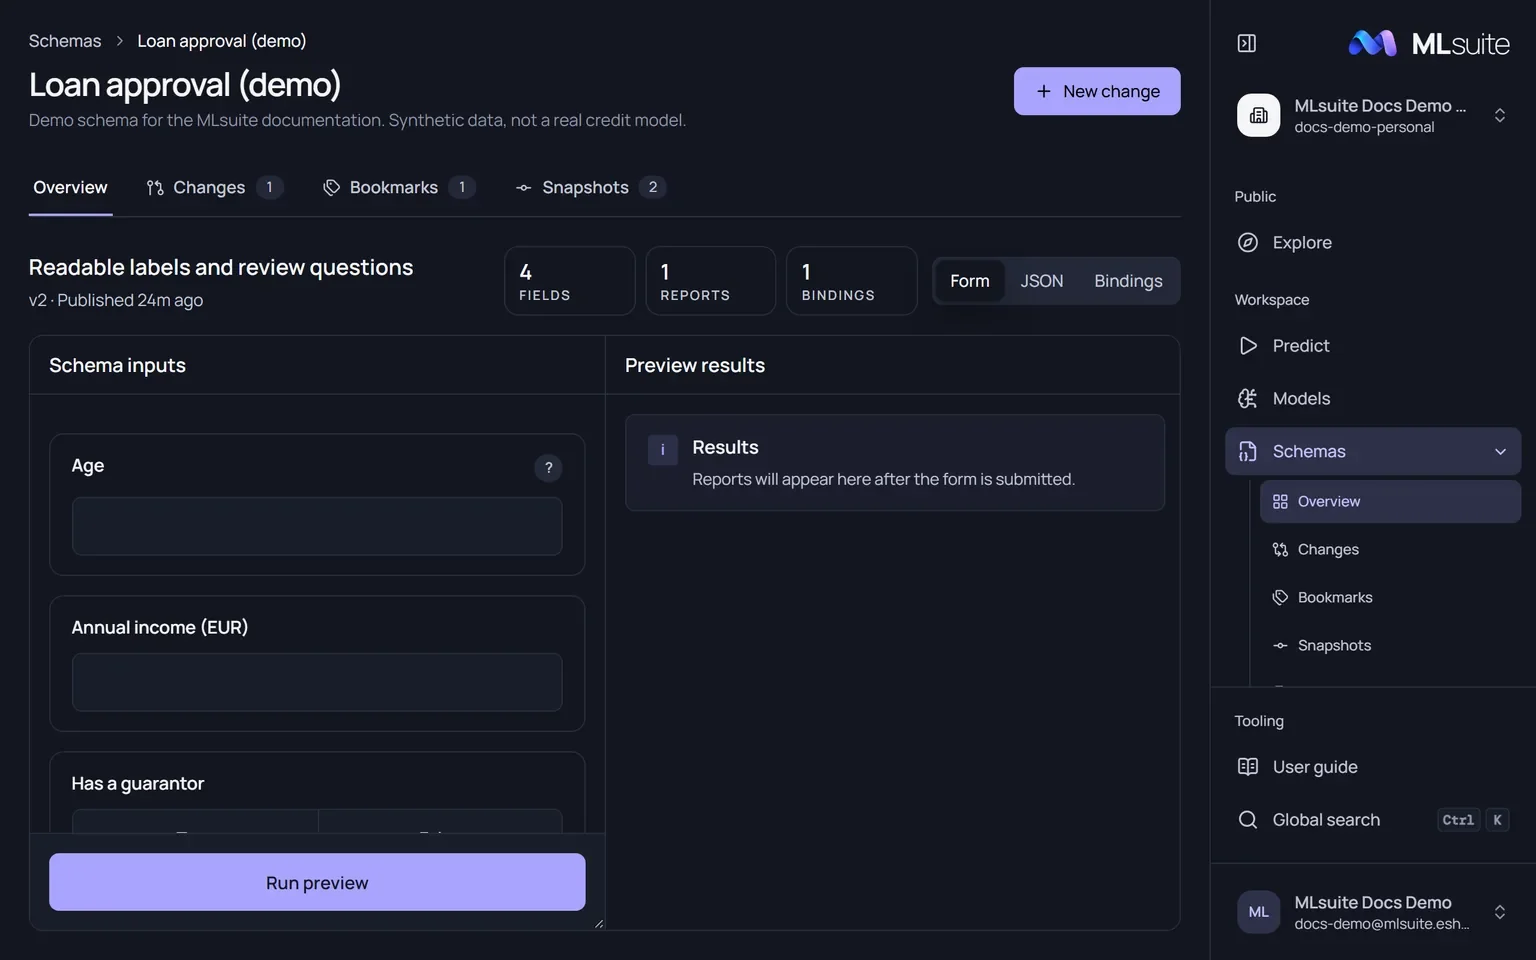Open the Snapshots tab

pyautogui.click(x=590, y=187)
